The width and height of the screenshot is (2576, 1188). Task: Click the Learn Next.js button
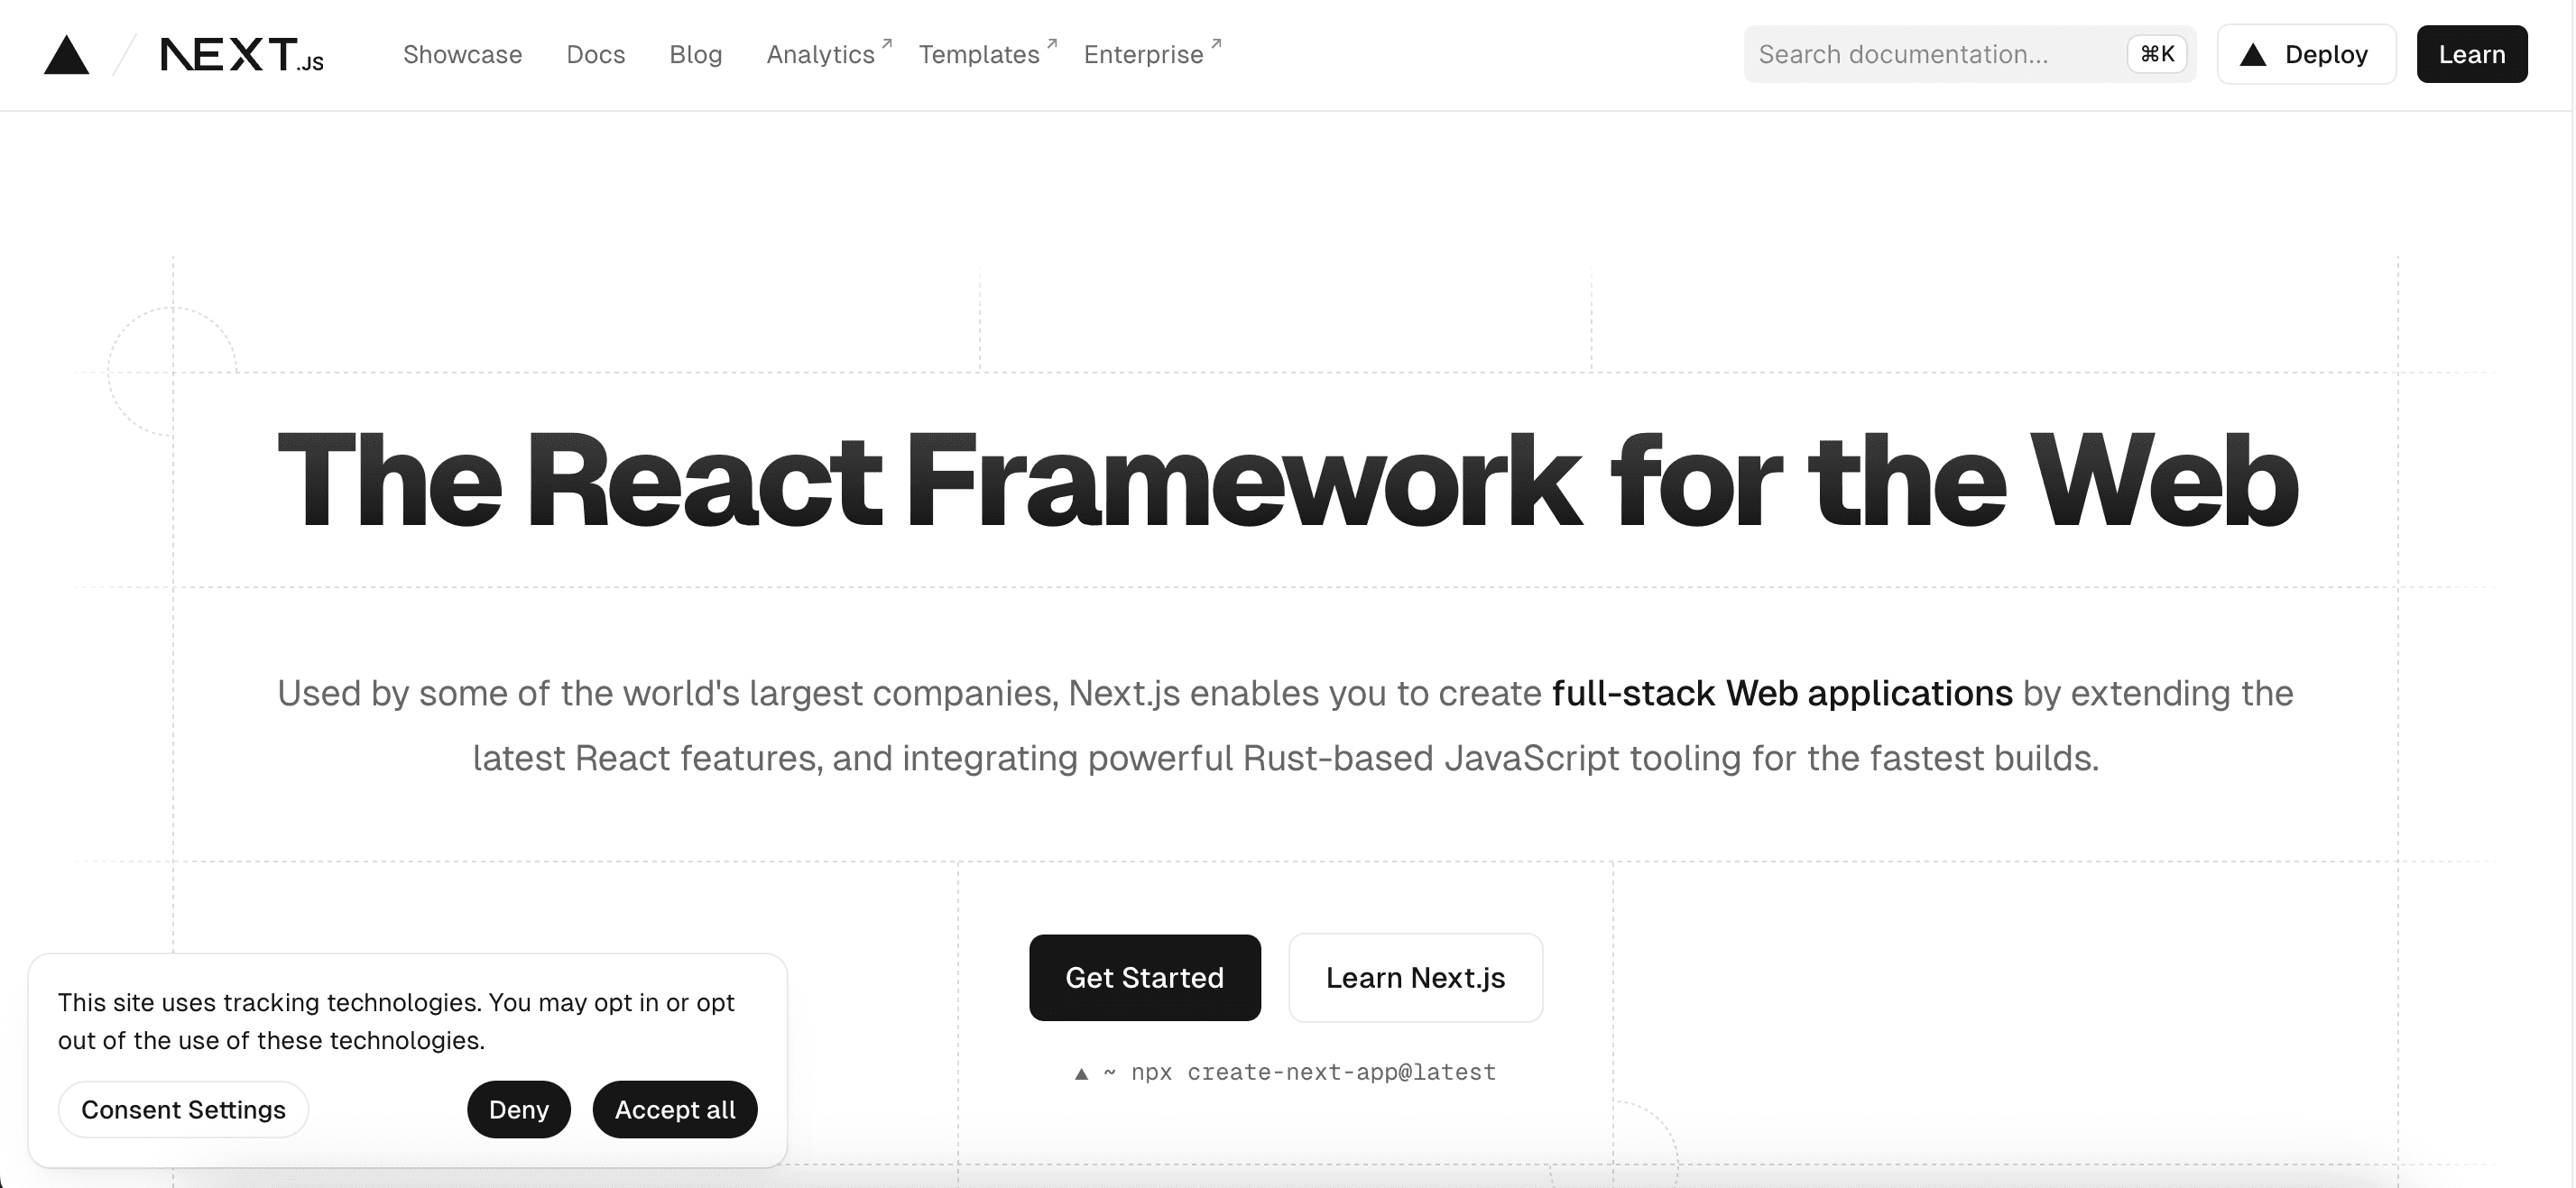1415,977
